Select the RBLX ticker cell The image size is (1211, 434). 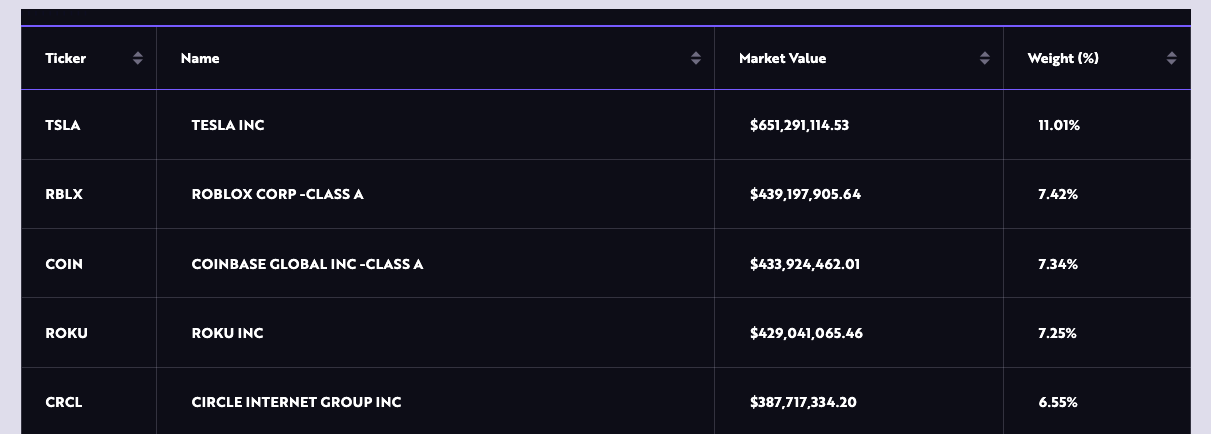pos(64,194)
